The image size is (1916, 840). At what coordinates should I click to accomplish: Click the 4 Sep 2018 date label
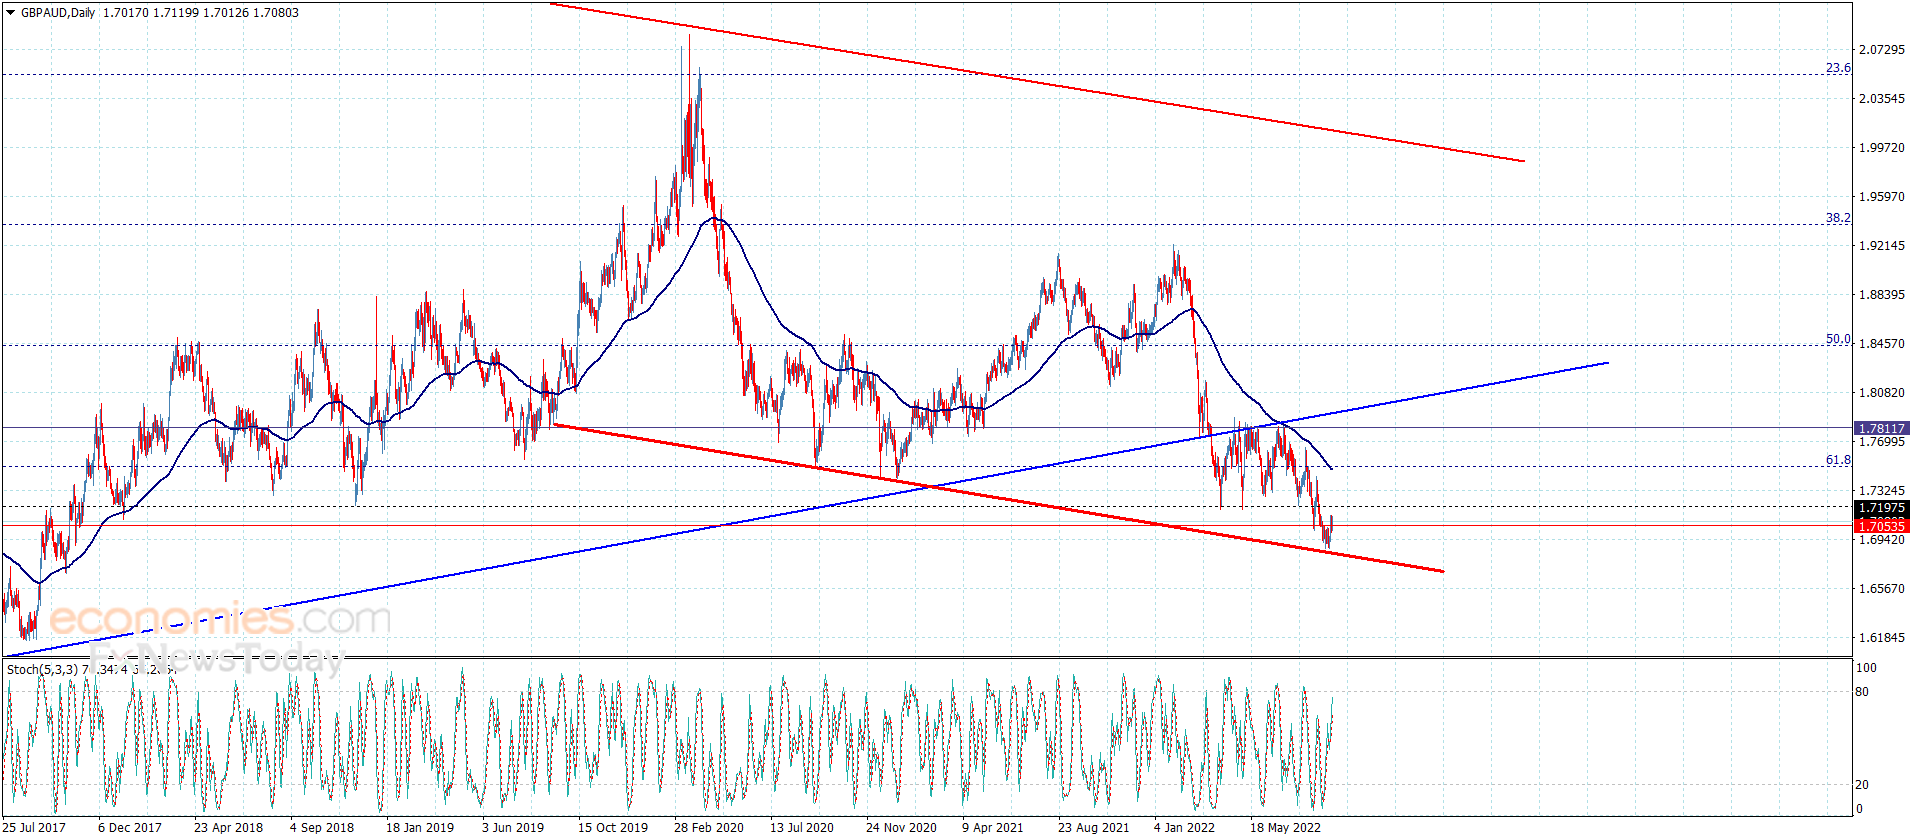coord(322,827)
